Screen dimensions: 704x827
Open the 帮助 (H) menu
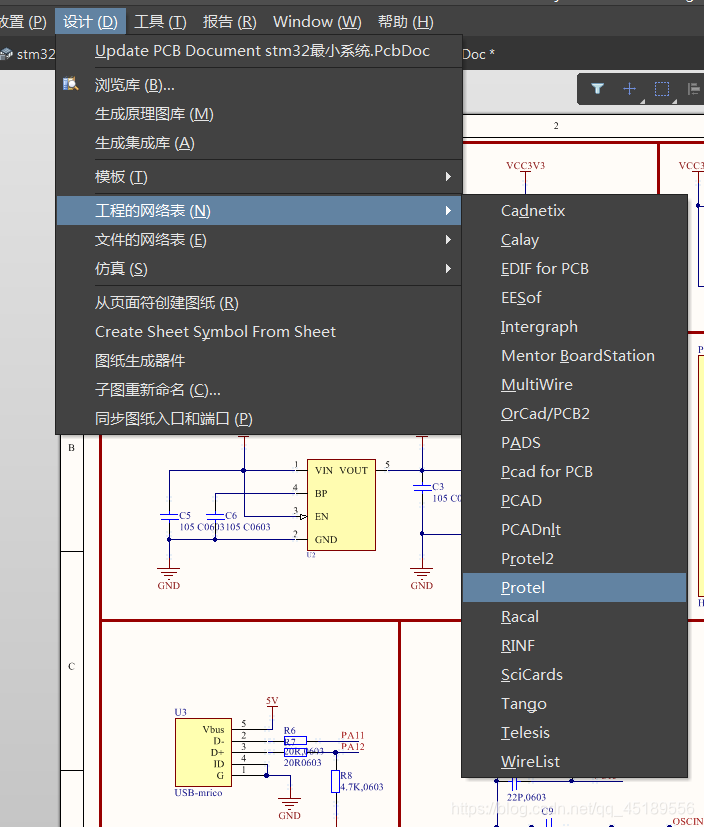pyautogui.click(x=406, y=22)
